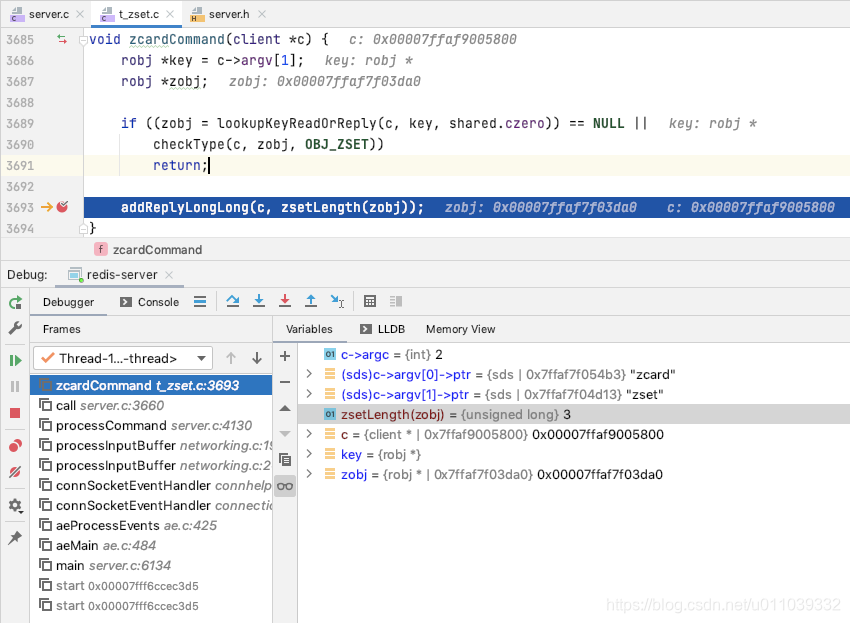Click line number 3689 in gutter

(x=20, y=123)
